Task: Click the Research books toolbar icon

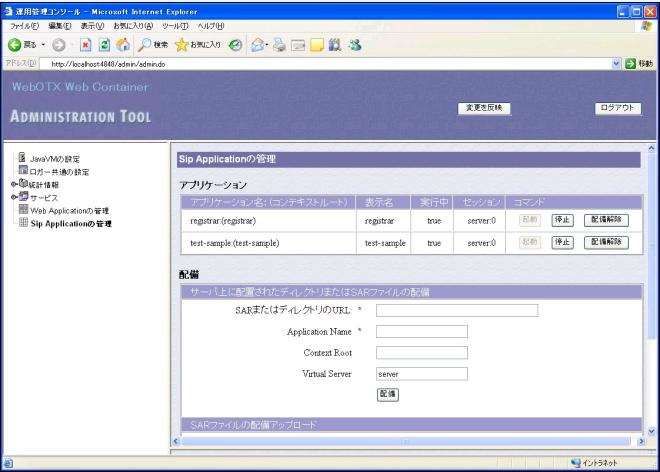Action: pyautogui.click(x=335, y=45)
